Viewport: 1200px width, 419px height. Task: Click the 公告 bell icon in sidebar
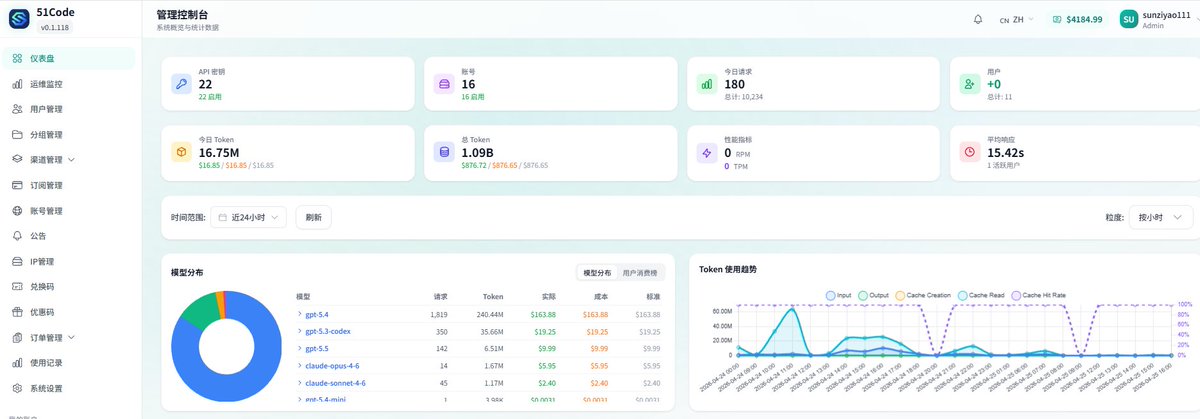17,236
